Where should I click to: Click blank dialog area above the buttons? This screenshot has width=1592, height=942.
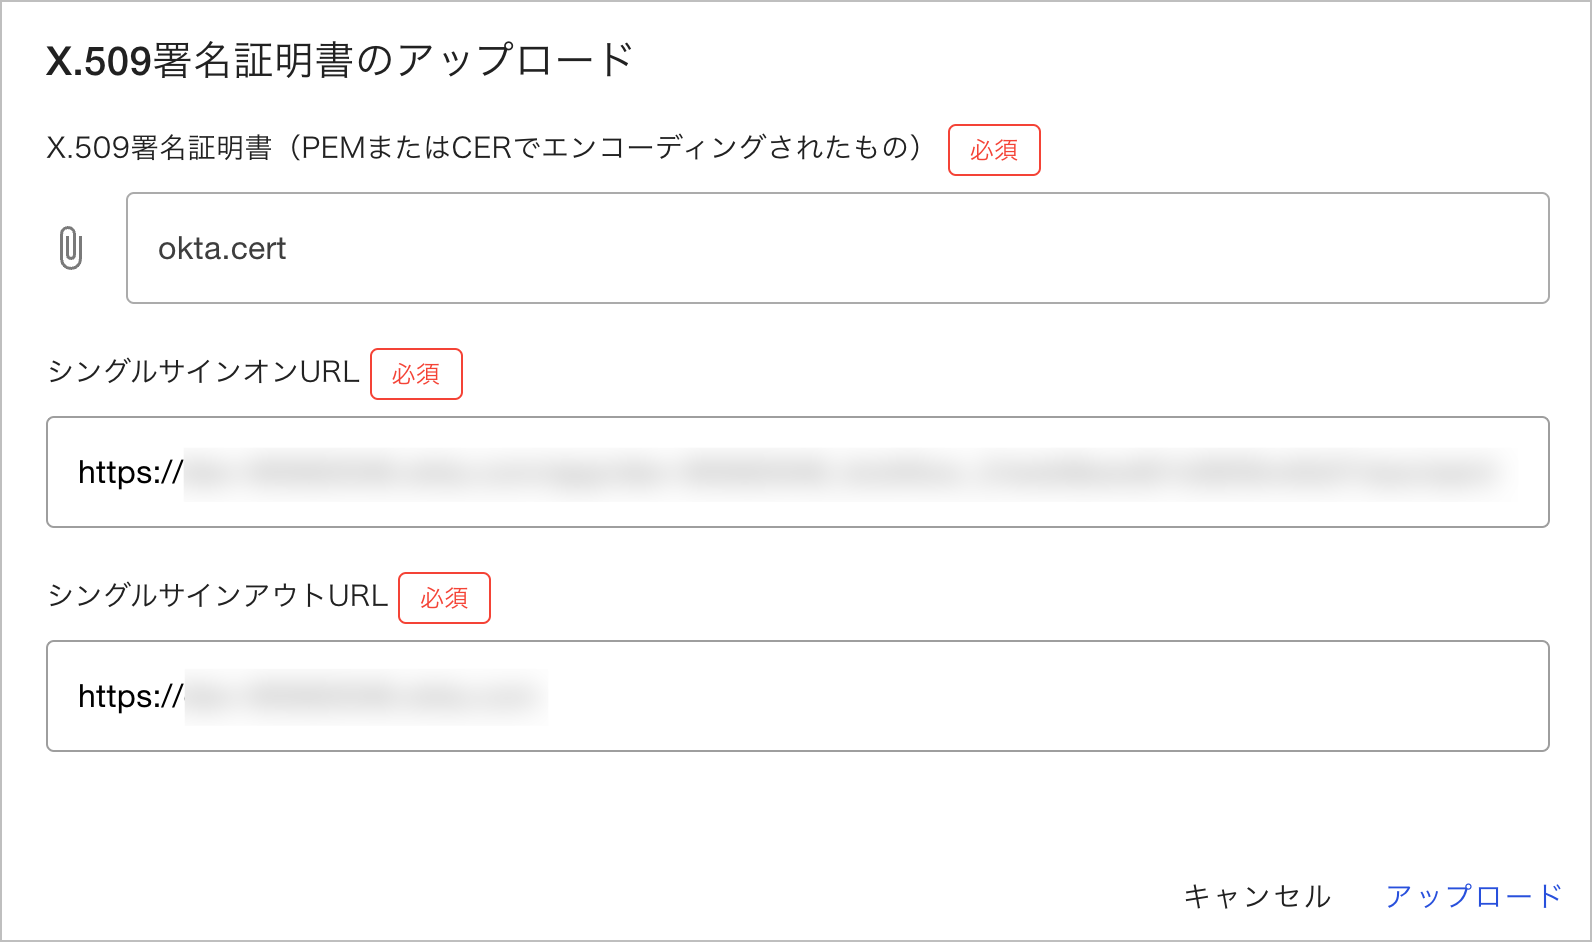tap(797, 812)
